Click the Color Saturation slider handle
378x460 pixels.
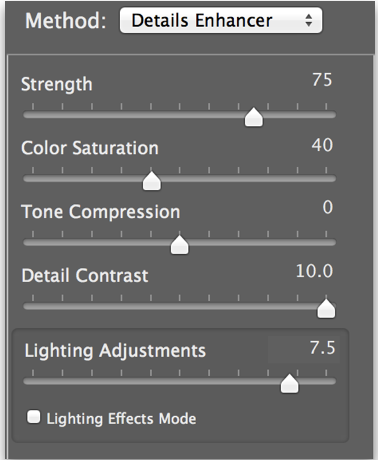[152, 181]
